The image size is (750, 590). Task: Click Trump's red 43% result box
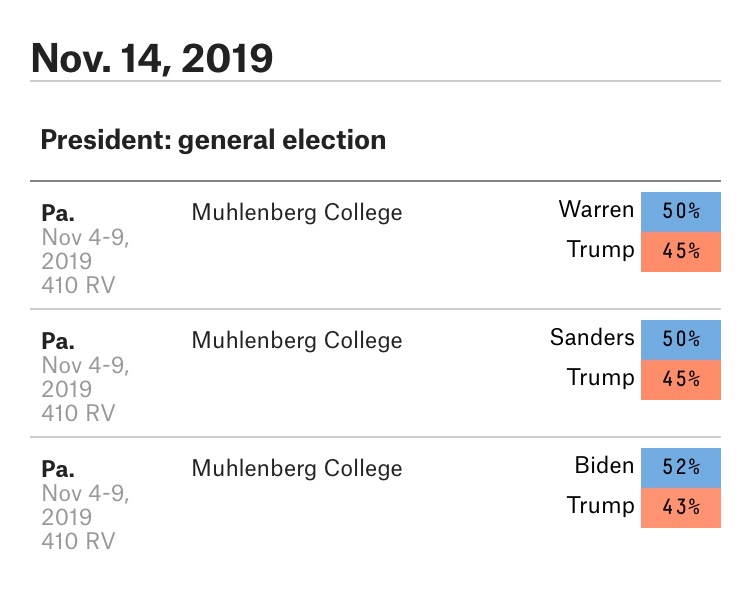tap(680, 507)
